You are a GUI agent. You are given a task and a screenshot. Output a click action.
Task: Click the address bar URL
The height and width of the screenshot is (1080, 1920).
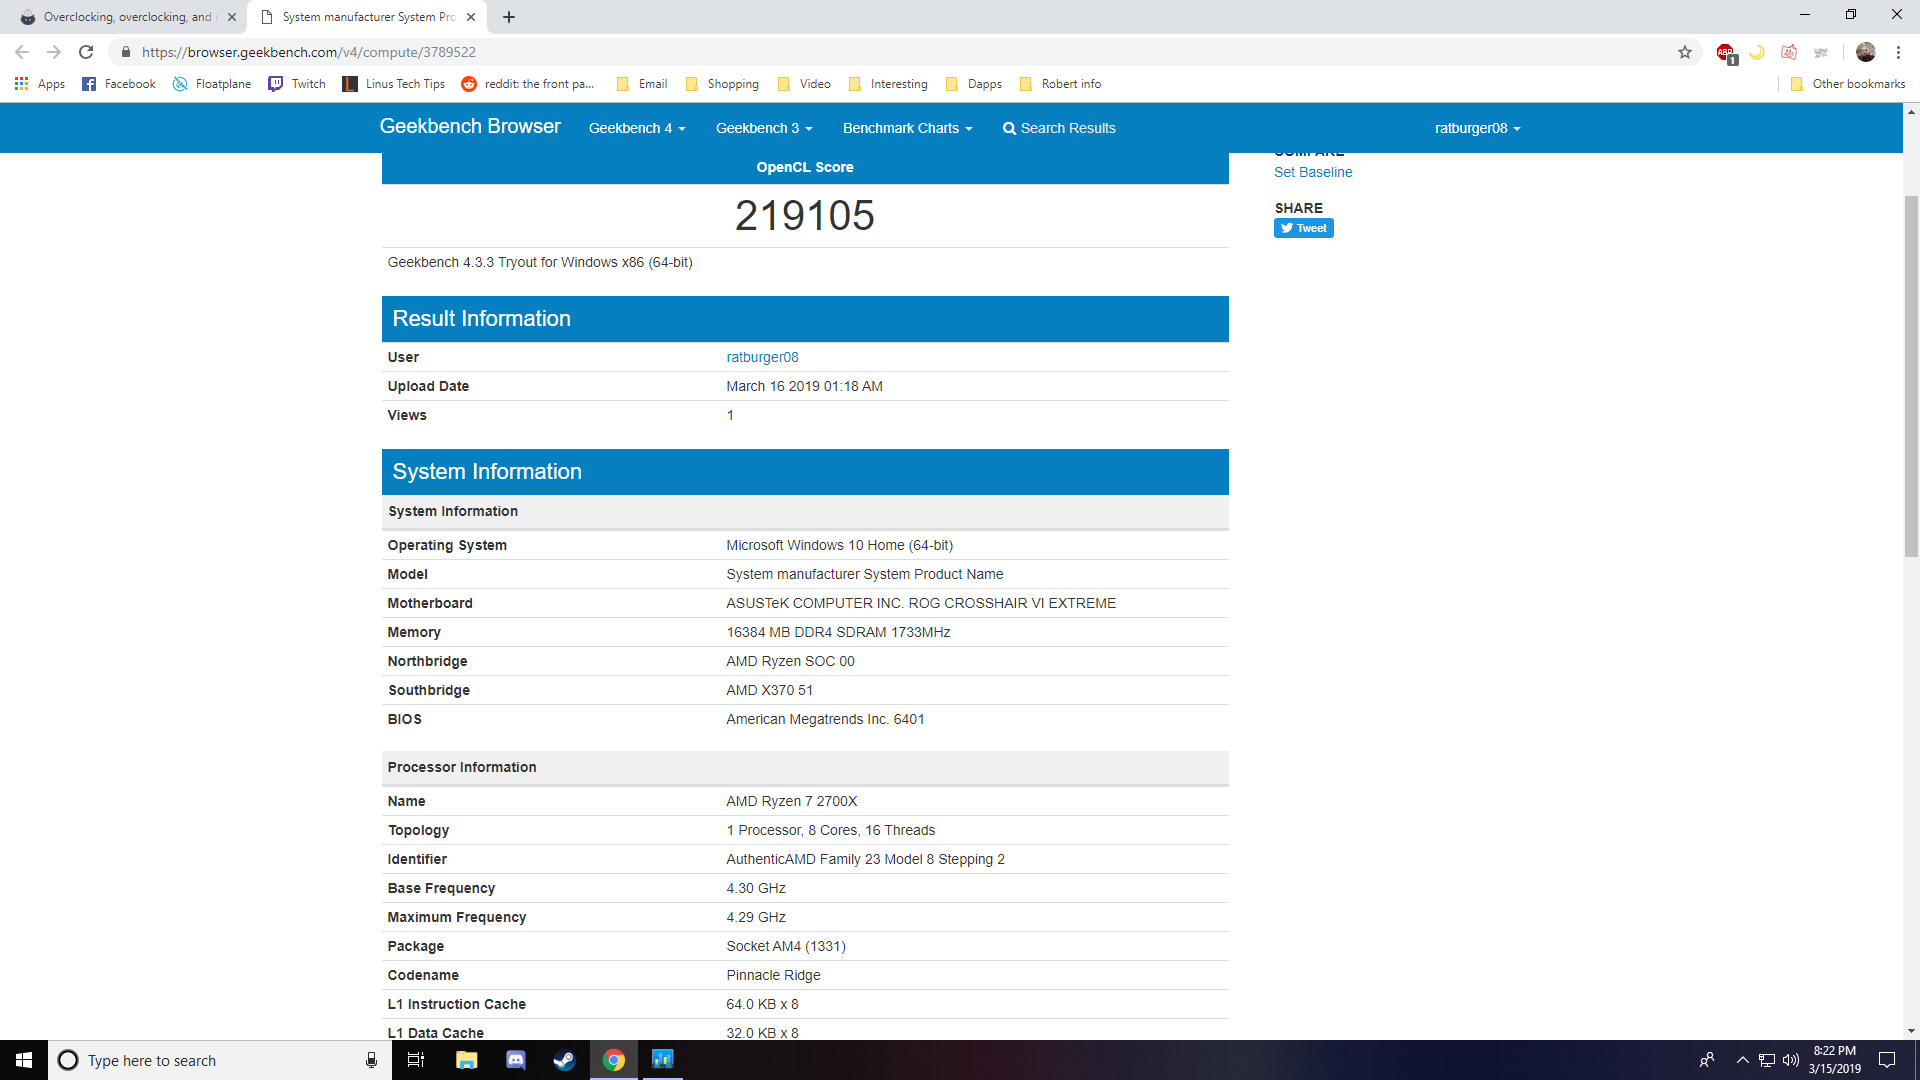coord(309,52)
